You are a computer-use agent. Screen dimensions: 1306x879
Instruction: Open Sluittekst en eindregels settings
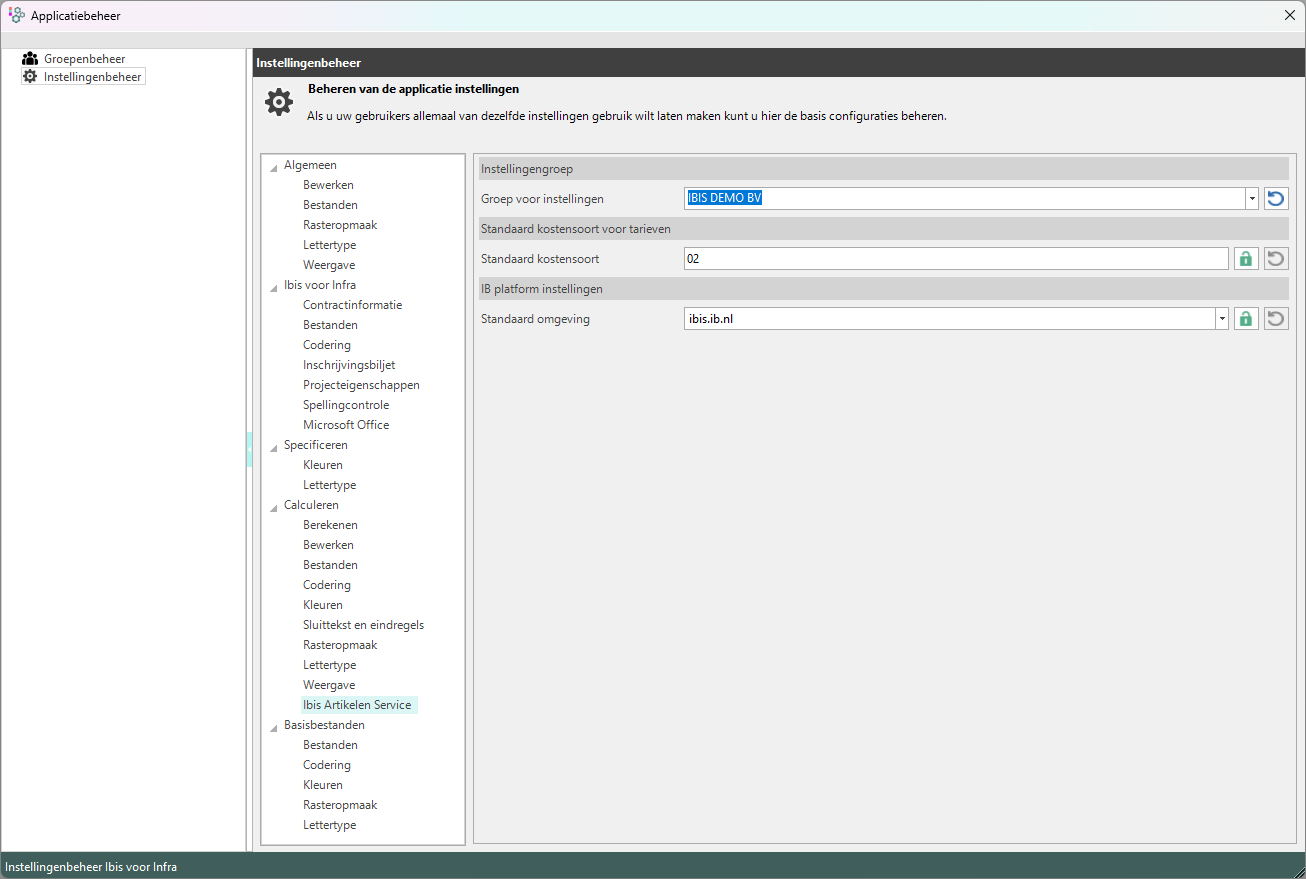[363, 625]
